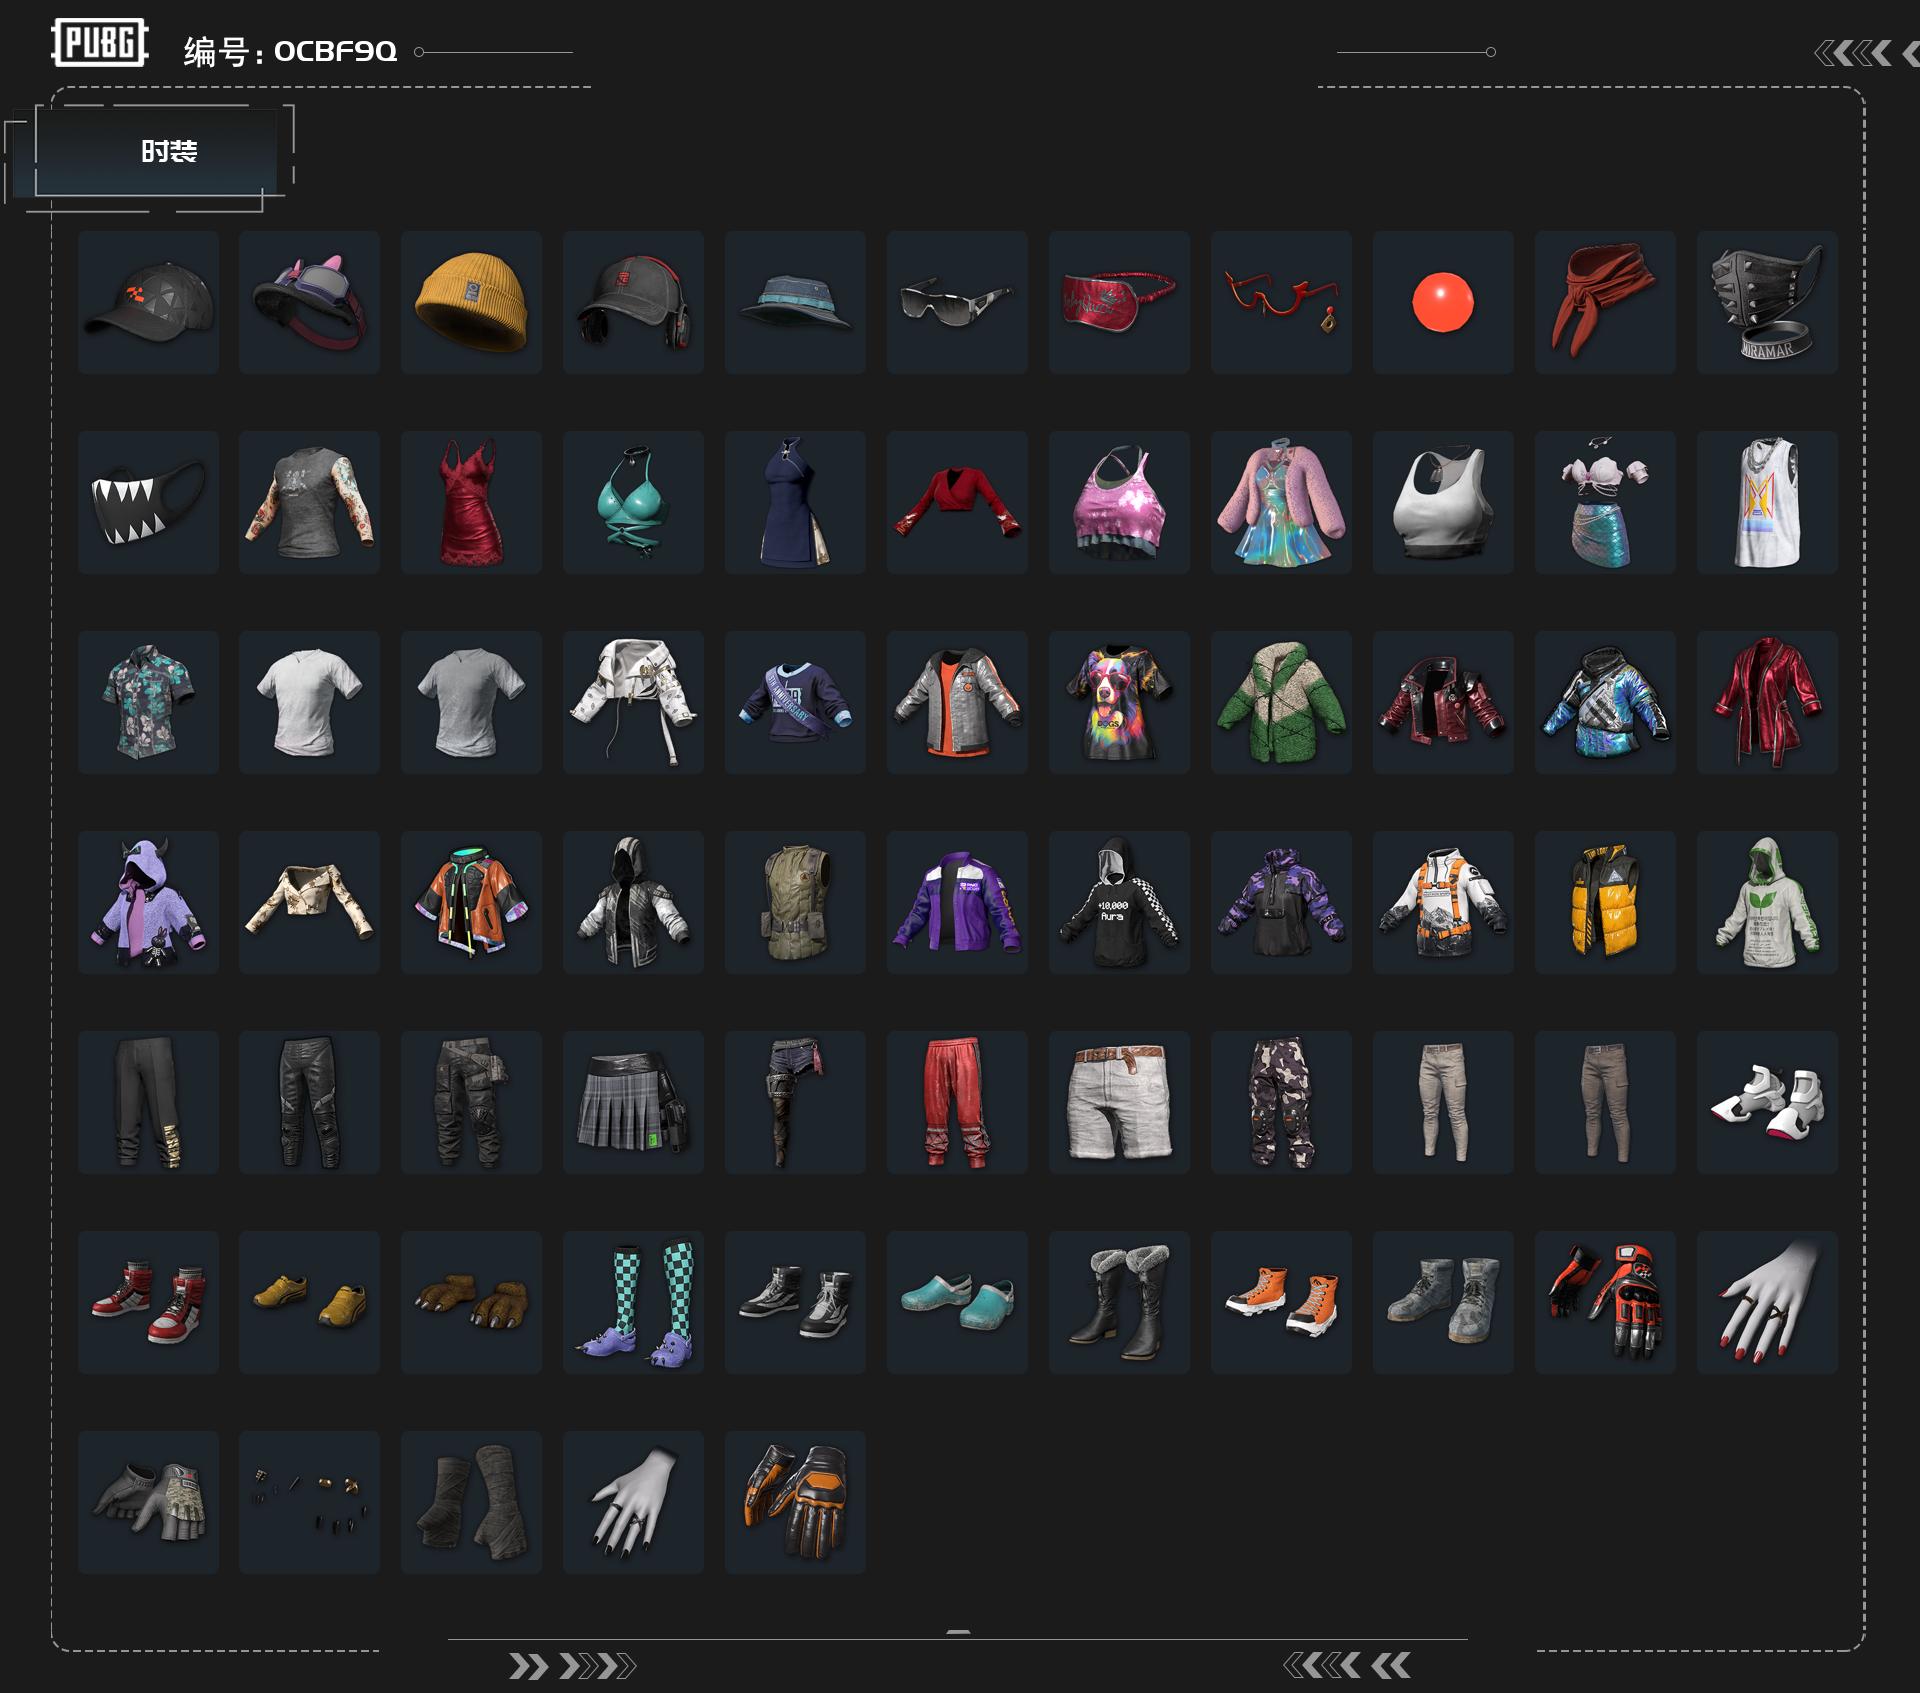Click the right-pointing chevrons at the bottom
1920x1693 pixels.
(x=572, y=1666)
